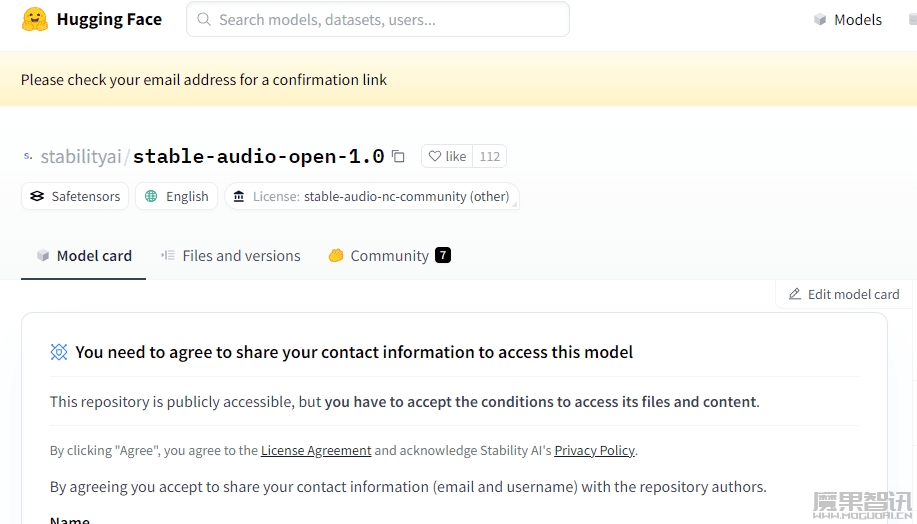917x524 pixels.
Task: Click 'By agreeing you accept to share' sentence
Action: tap(408, 487)
